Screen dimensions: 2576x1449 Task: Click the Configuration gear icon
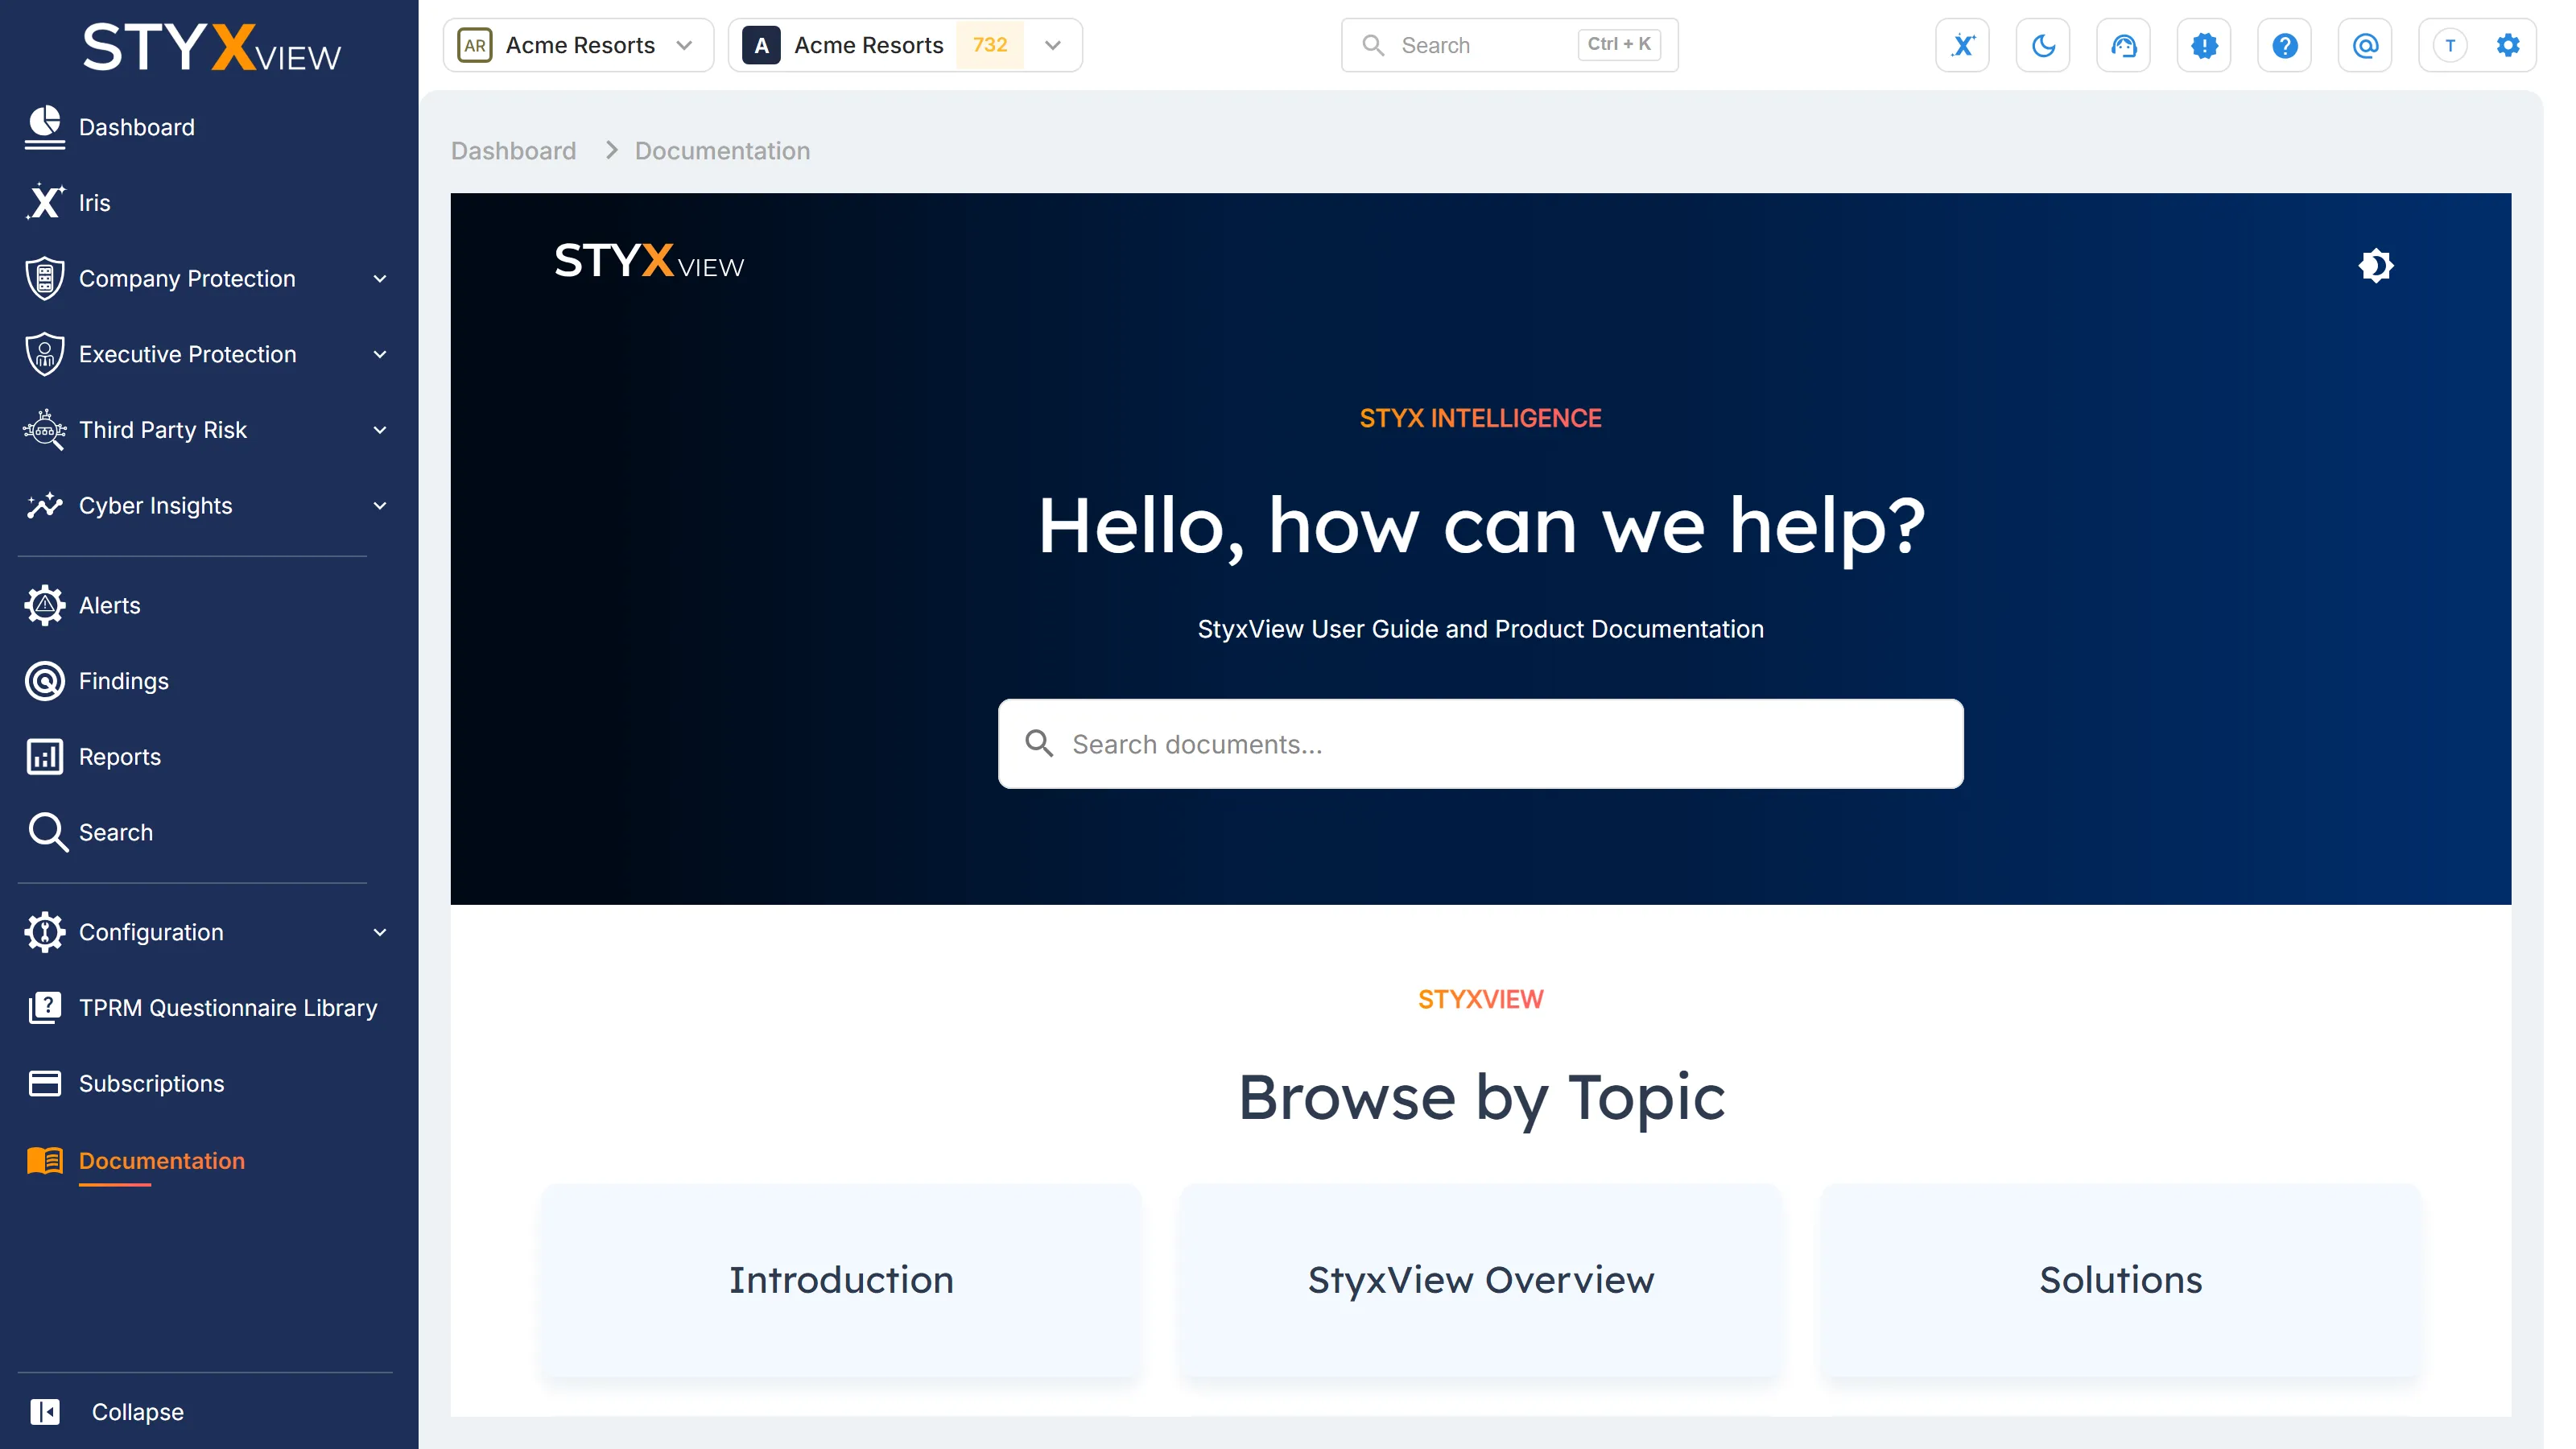pyautogui.click(x=44, y=932)
